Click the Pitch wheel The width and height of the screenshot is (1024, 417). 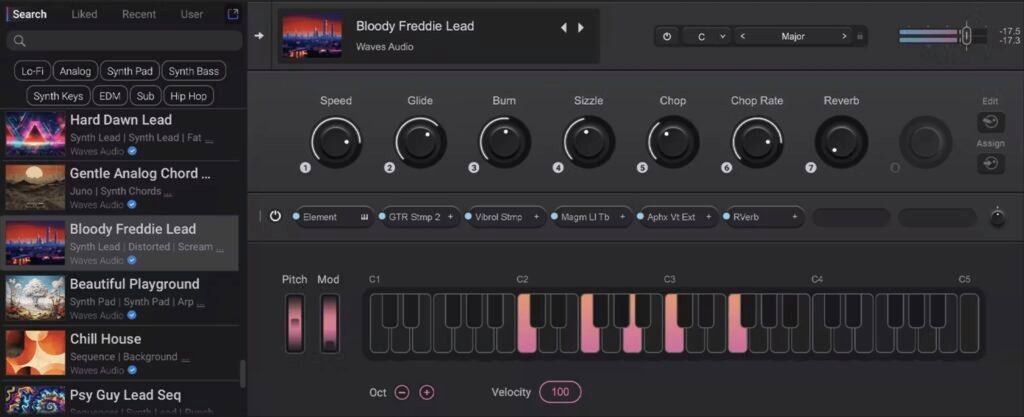click(295, 324)
